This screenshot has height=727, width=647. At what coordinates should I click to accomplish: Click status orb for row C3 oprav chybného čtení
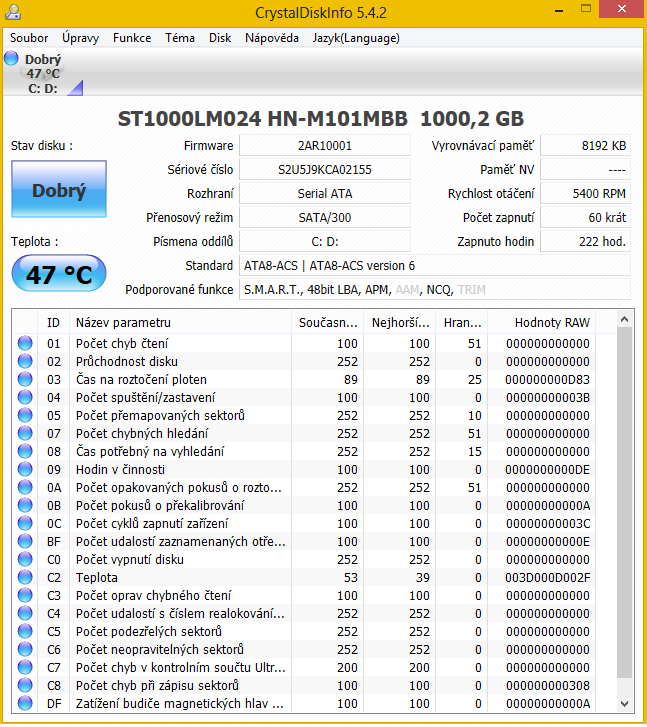[x=25, y=595]
